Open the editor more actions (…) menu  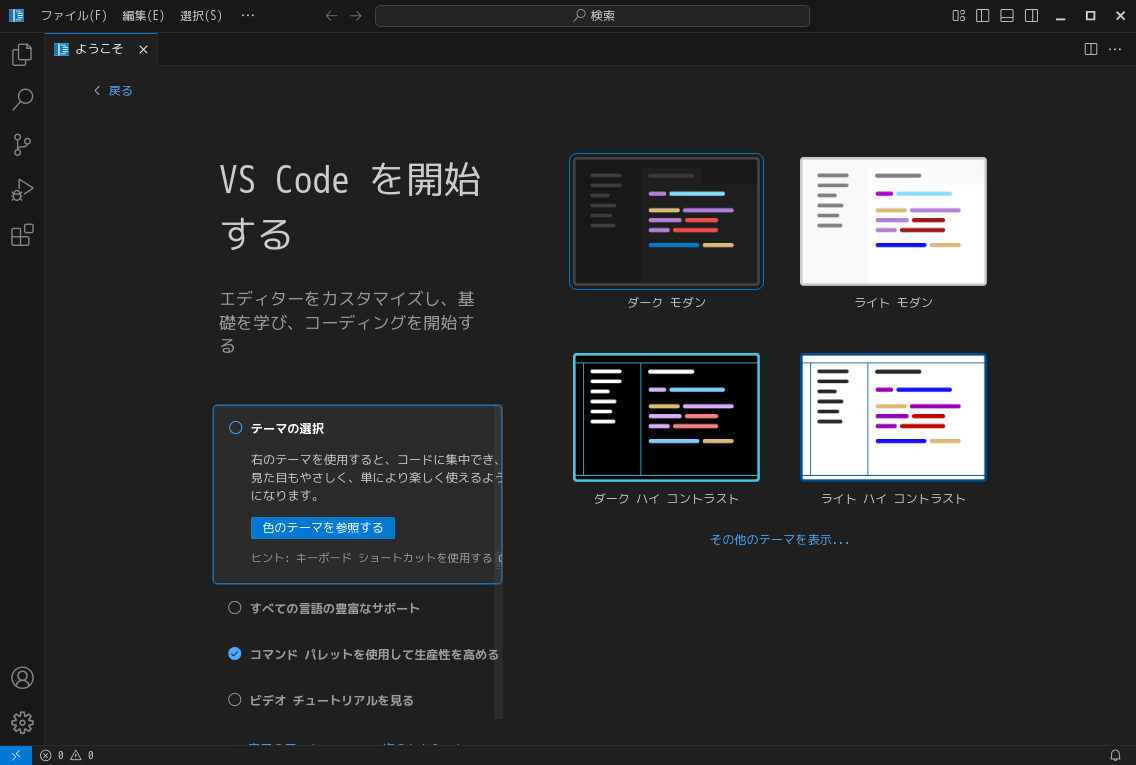coord(1115,49)
